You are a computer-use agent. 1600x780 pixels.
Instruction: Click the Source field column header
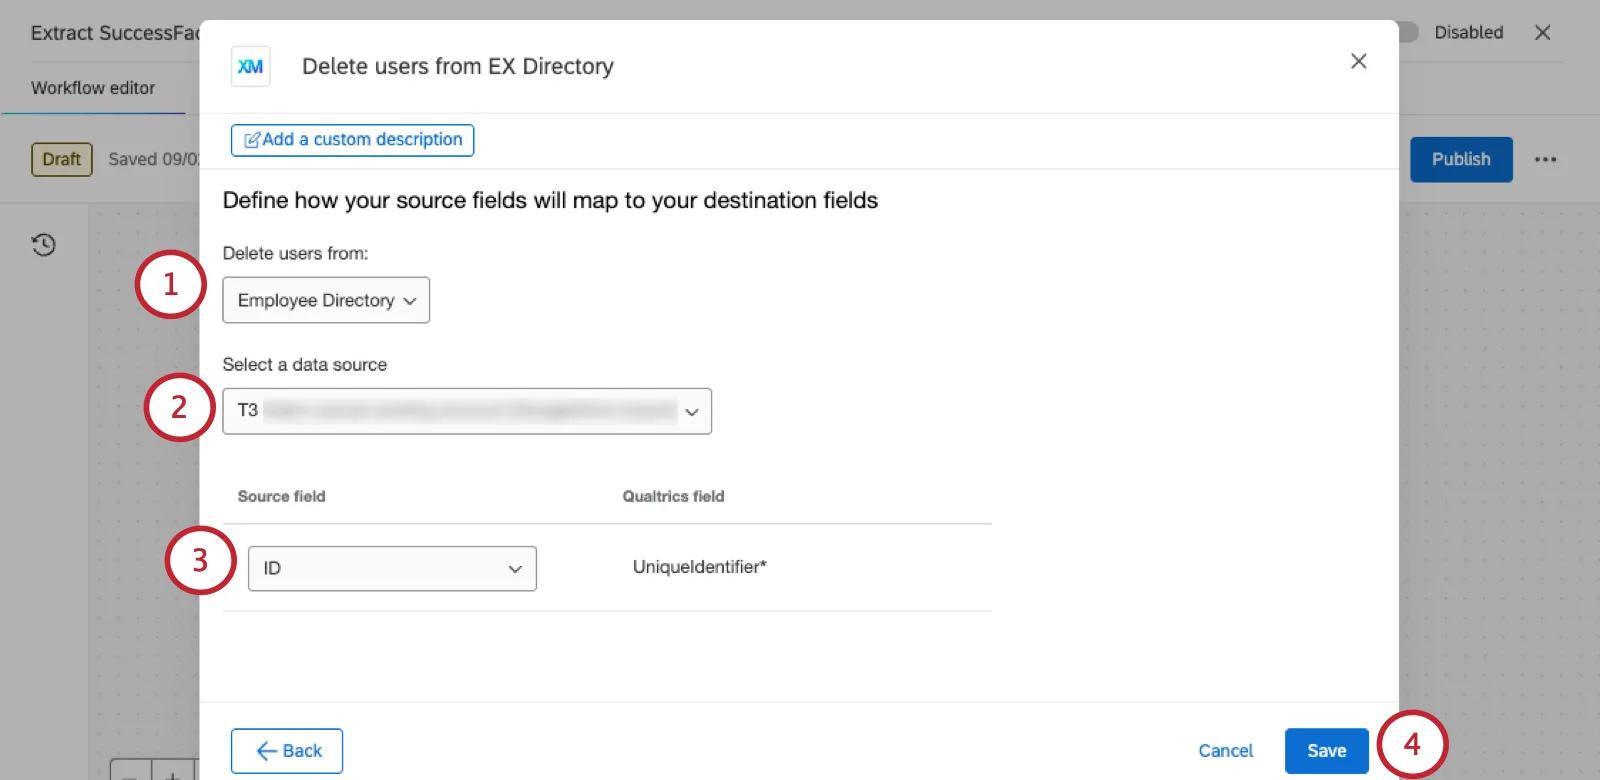(x=282, y=496)
